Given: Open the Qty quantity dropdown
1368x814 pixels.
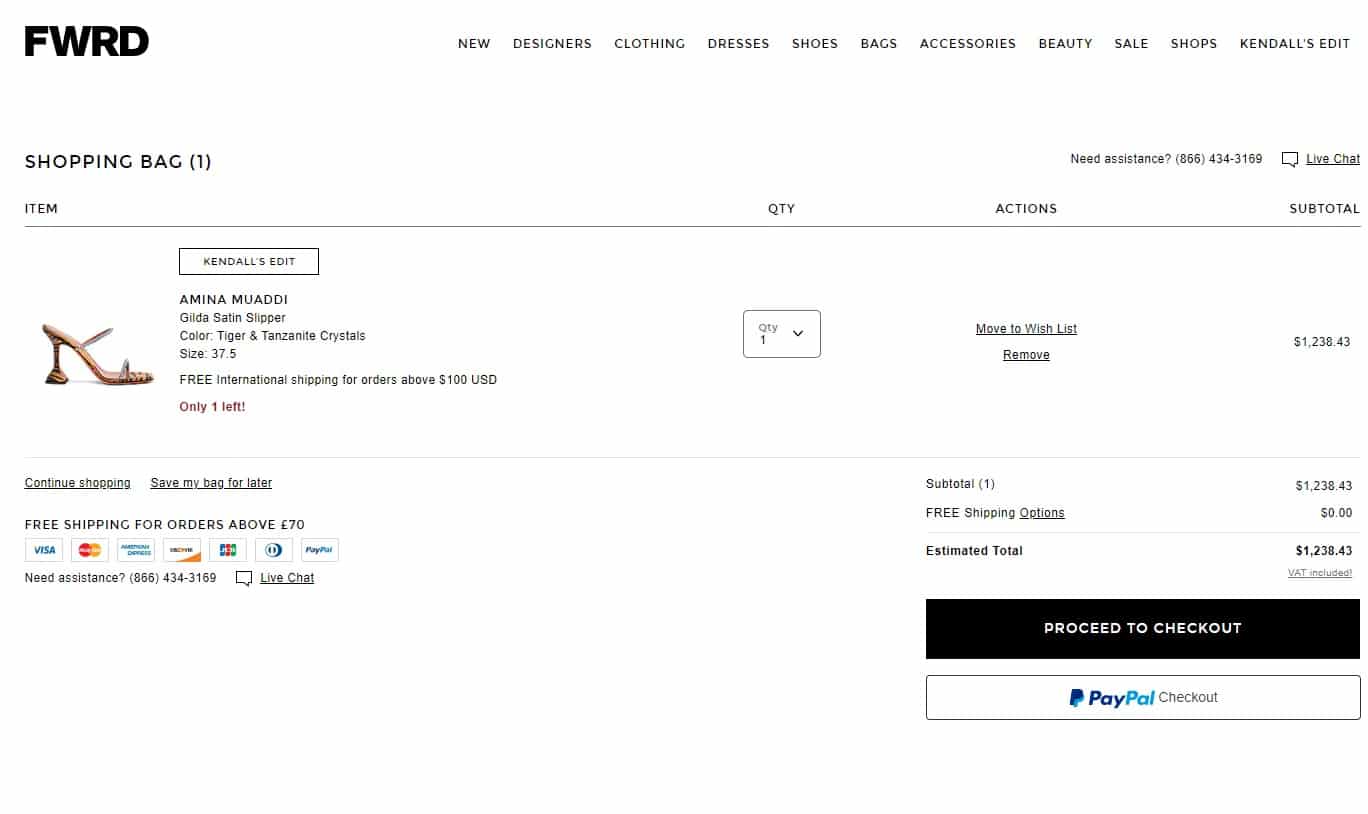Looking at the screenshot, I should [781, 333].
